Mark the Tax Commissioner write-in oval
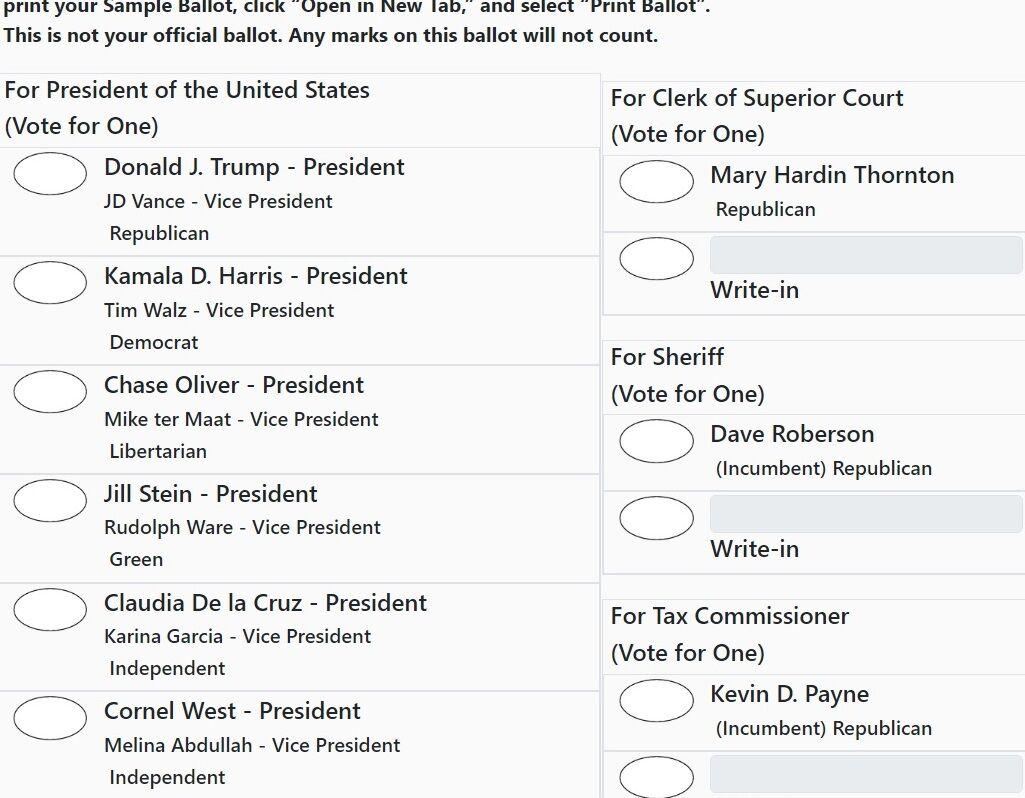This screenshot has width=1025, height=798. [656, 776]
